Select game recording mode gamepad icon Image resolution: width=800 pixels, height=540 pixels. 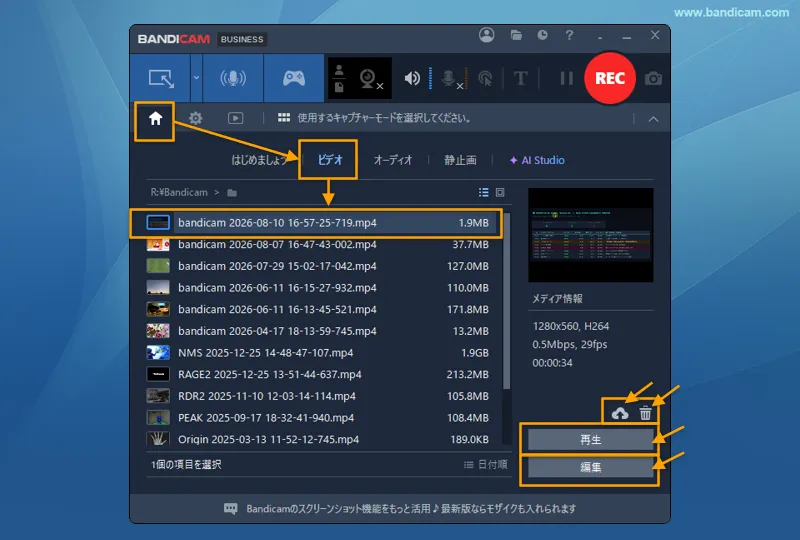294,78
